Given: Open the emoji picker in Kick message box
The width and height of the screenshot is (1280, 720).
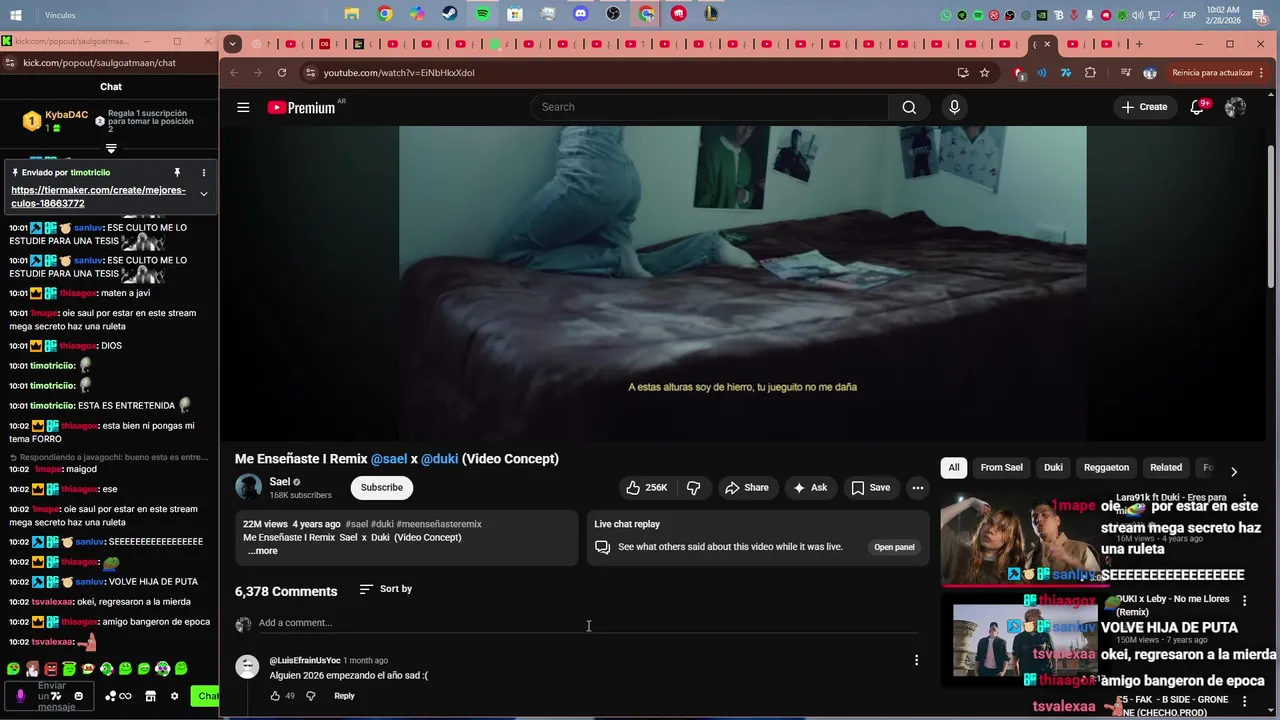Looking at the screenshot, I should (x=79, y=696).
